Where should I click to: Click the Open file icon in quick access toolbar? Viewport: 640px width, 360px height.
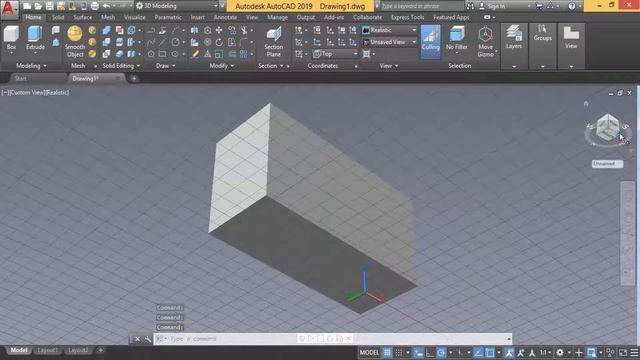coord(38,6)
